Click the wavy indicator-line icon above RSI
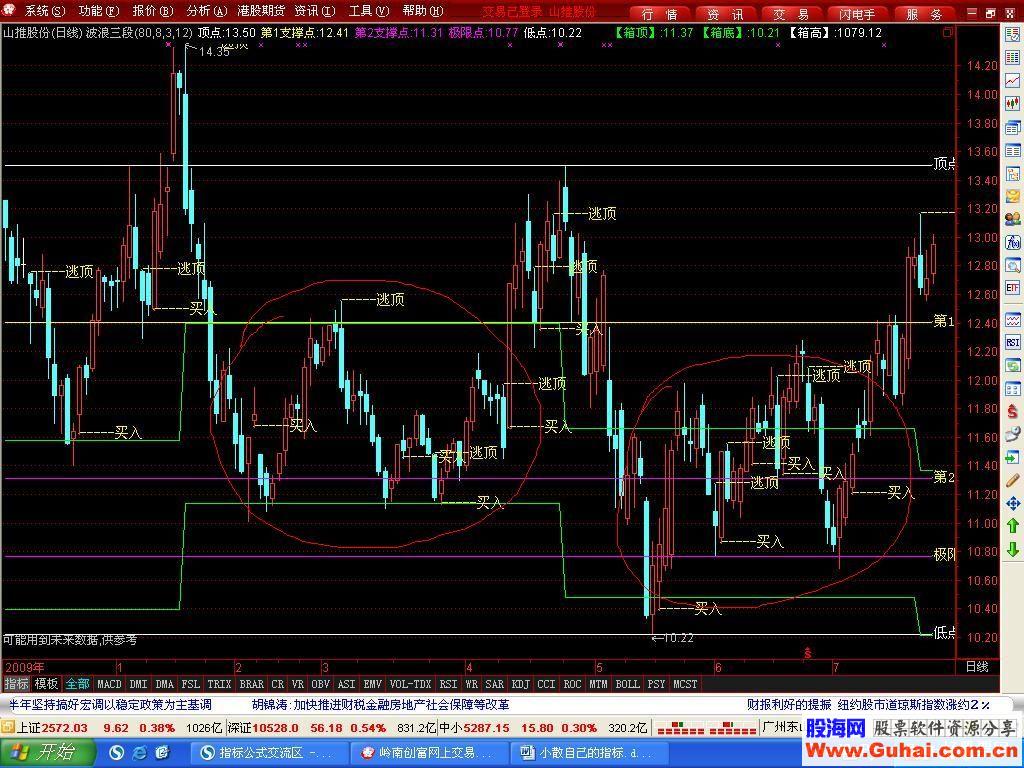1024x768 pixels. (x=1012, y=320)
